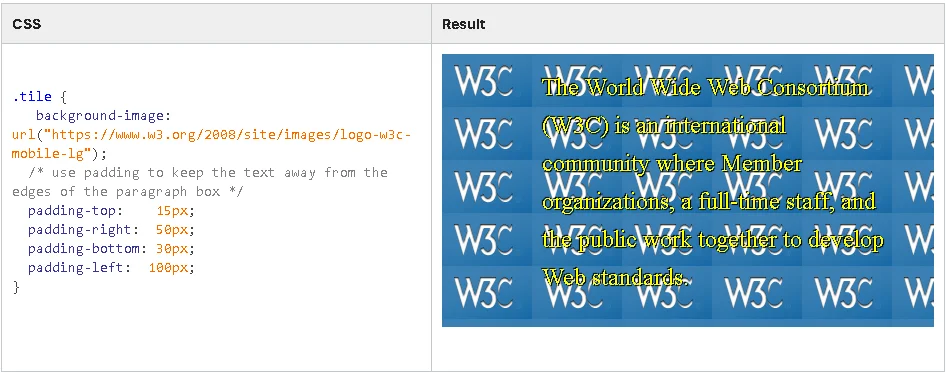This screenshot has width=946, height=372.
Task: Click the grey padding code comment
Action: (200, 182)
